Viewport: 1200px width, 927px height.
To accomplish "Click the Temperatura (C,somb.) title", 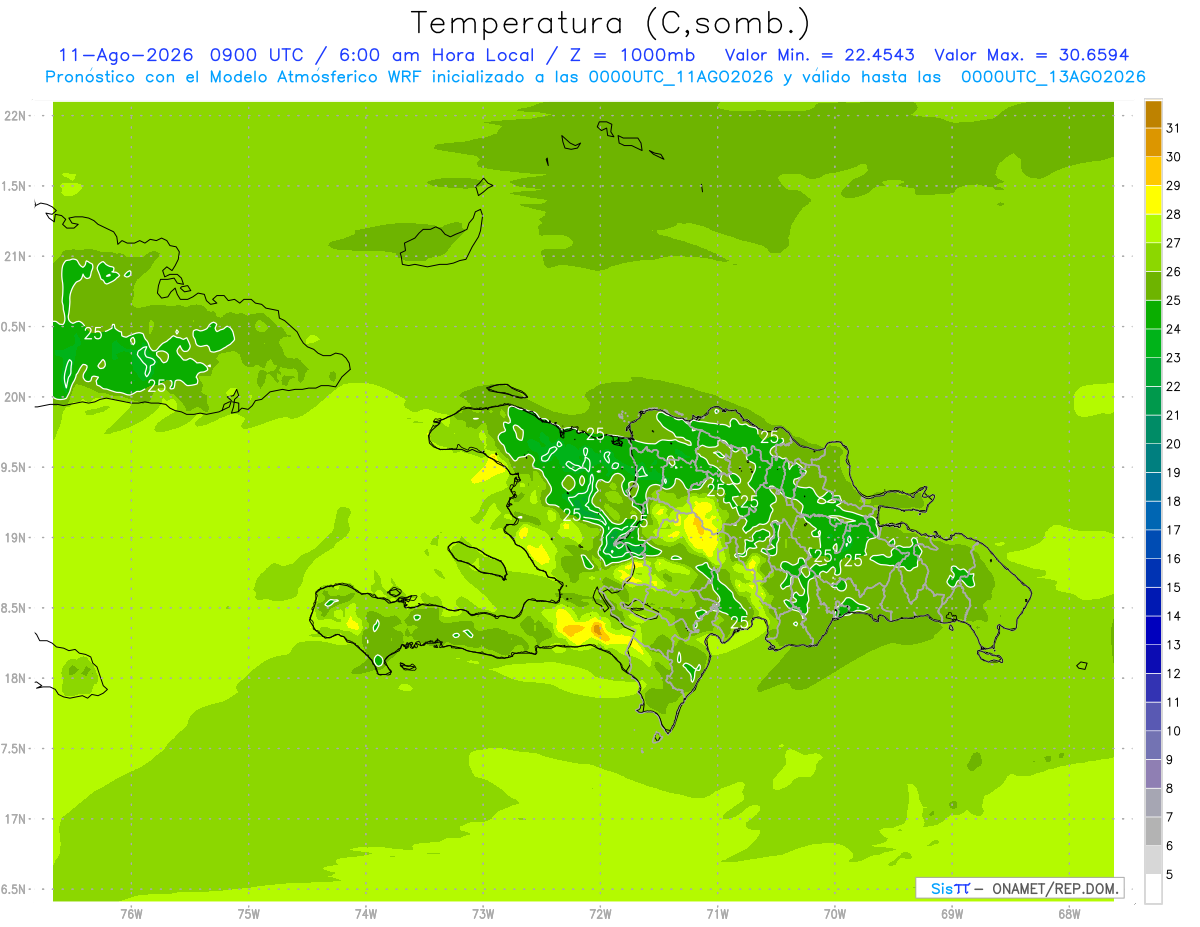I will pyautogui.click(x=610, y=22).
